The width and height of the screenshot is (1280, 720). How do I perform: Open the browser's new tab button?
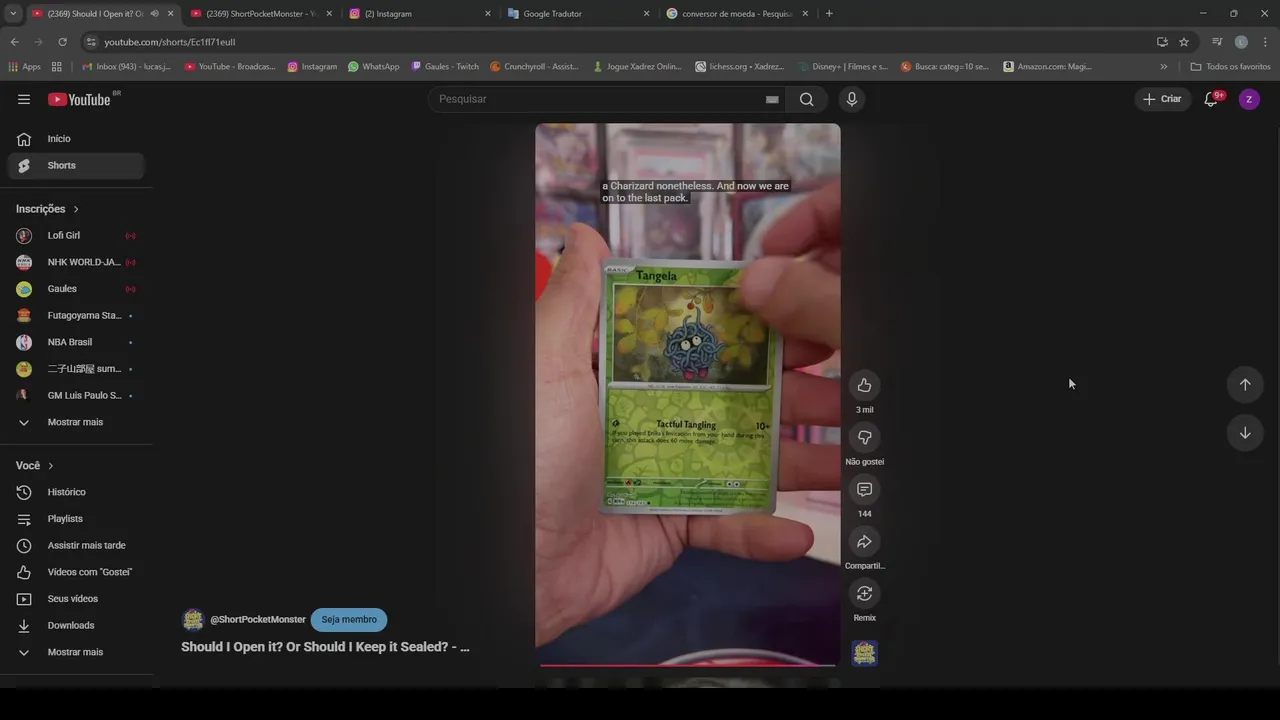pos(829,14)
